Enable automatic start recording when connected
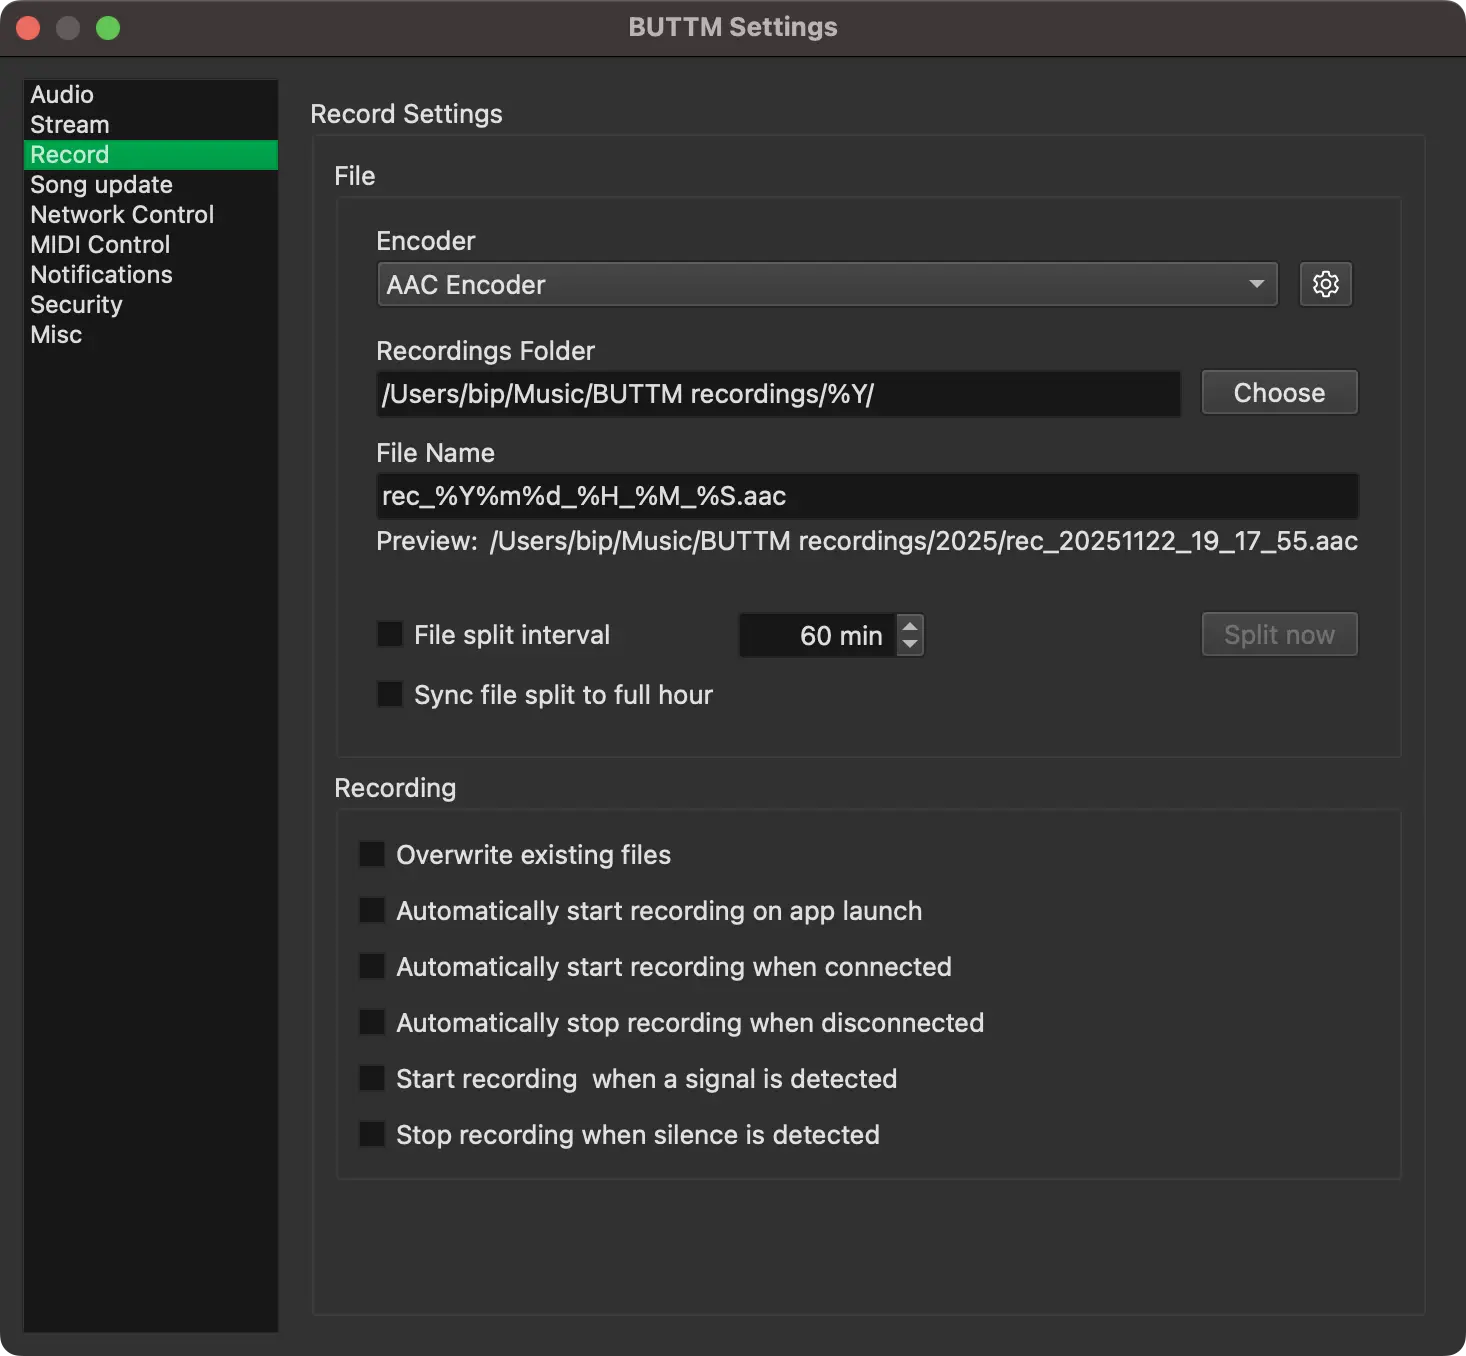Viewport: 1466px width, 1356px height. (x=372, y=967)
